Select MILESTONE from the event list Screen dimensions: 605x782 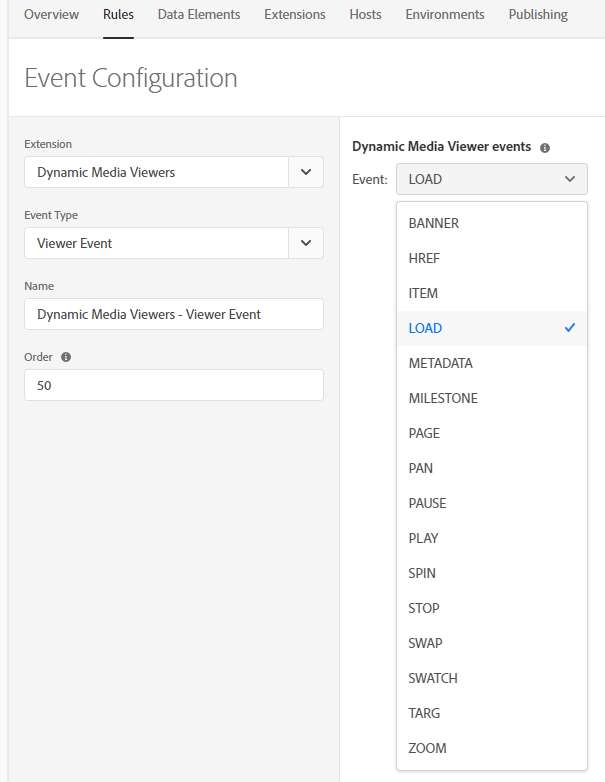[x=443, y=398]
